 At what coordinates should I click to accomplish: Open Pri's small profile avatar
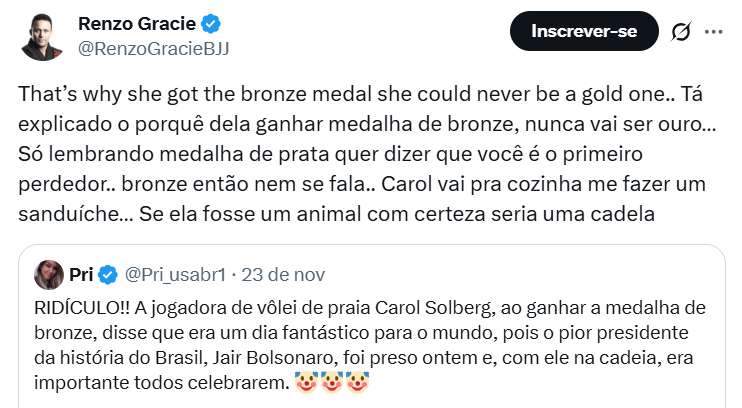[x=50, y=273]
